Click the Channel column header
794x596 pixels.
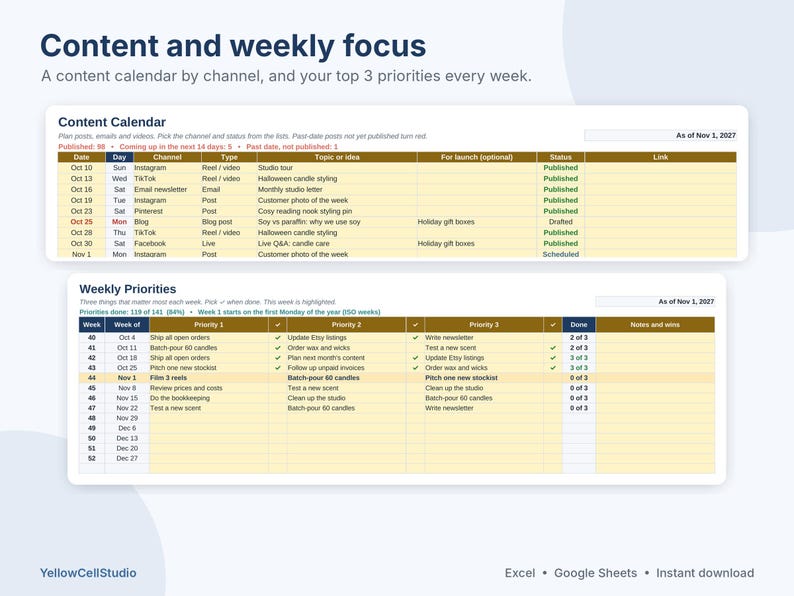pyautogui.click(x=167, y=157)
